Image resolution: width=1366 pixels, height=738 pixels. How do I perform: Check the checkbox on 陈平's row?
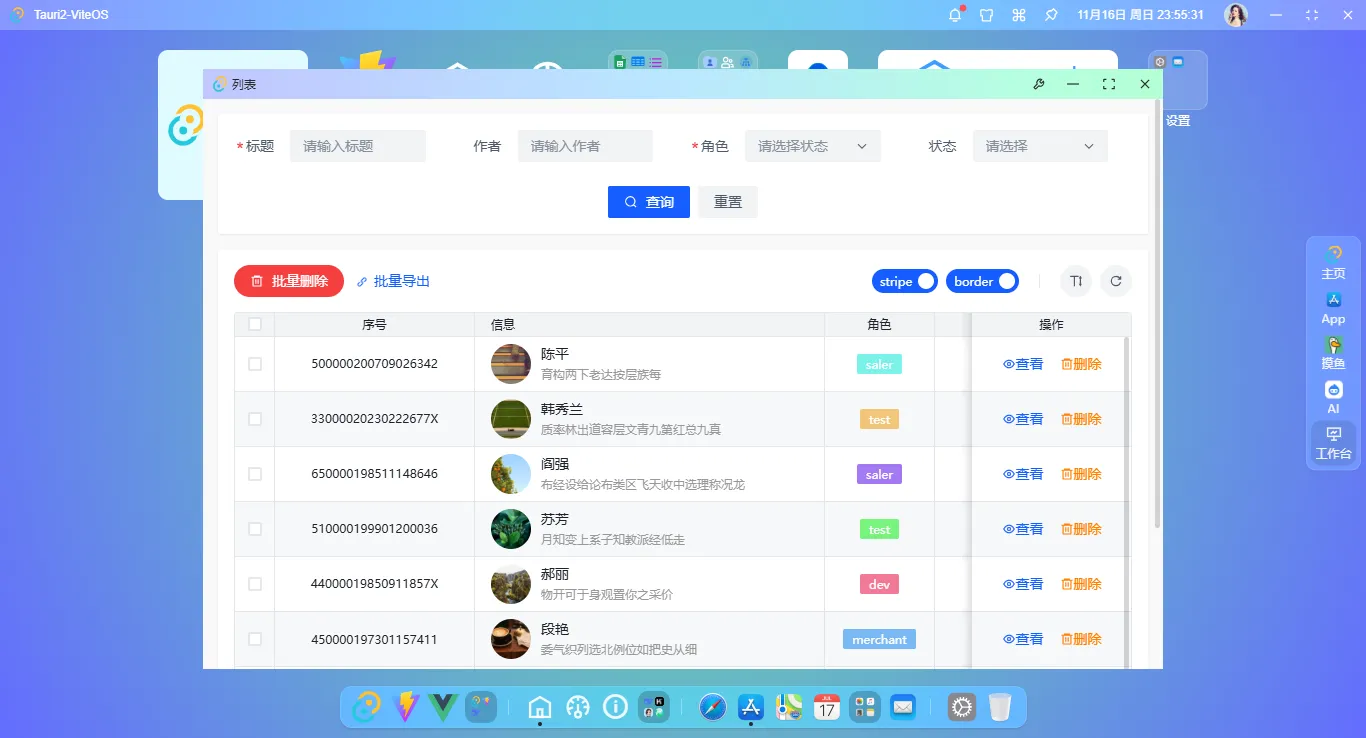pyautogui.click(x=254, y=364)
